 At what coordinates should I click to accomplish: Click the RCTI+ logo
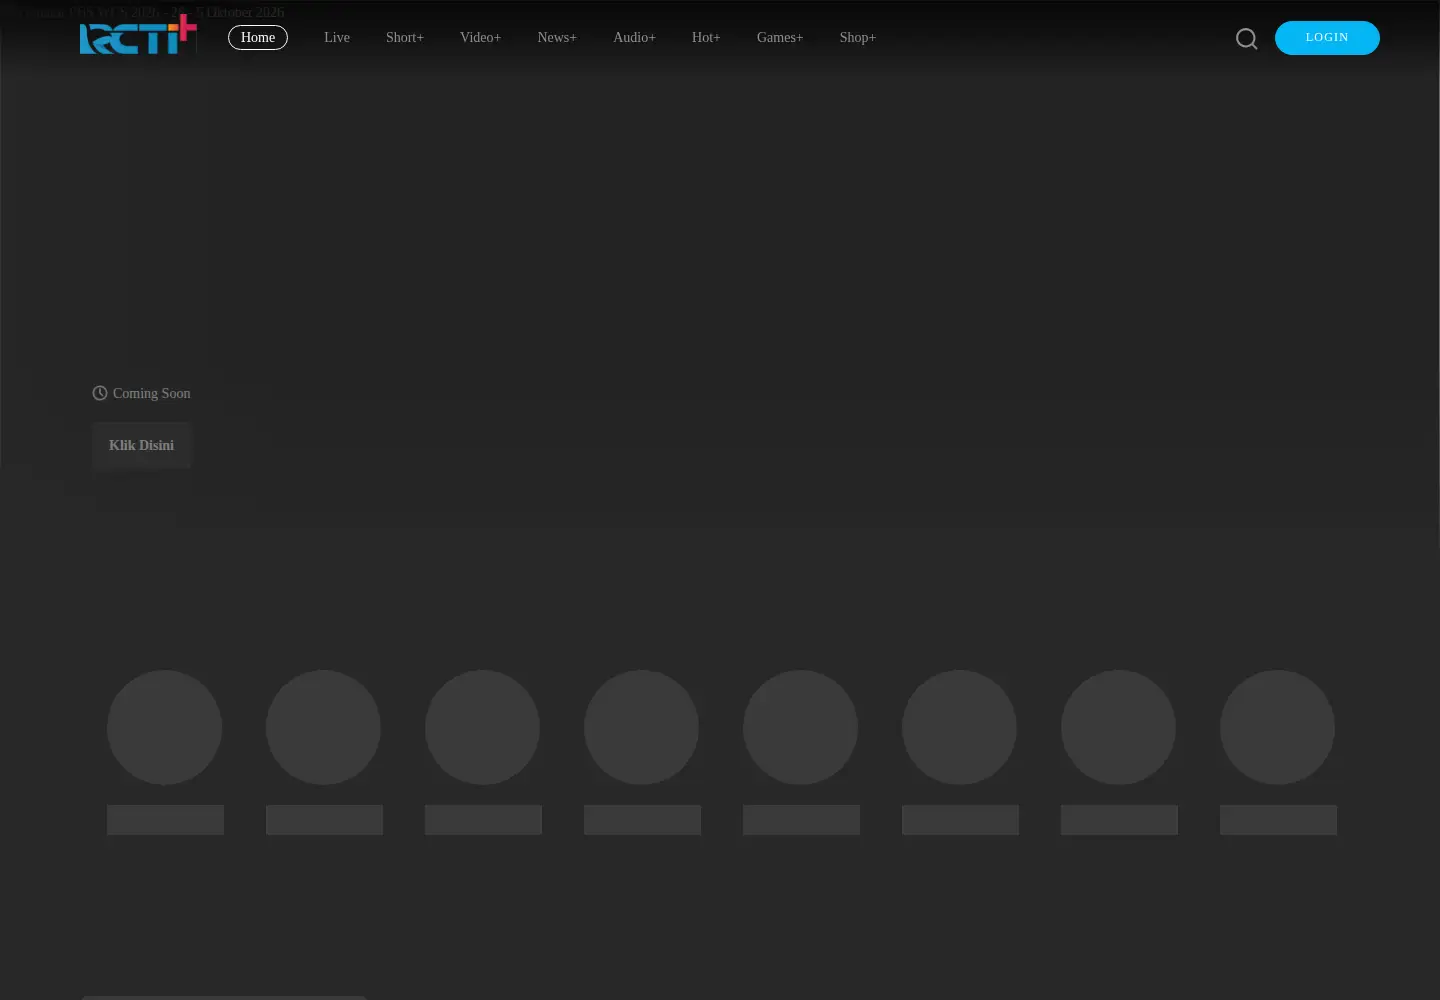click(138, 35)
